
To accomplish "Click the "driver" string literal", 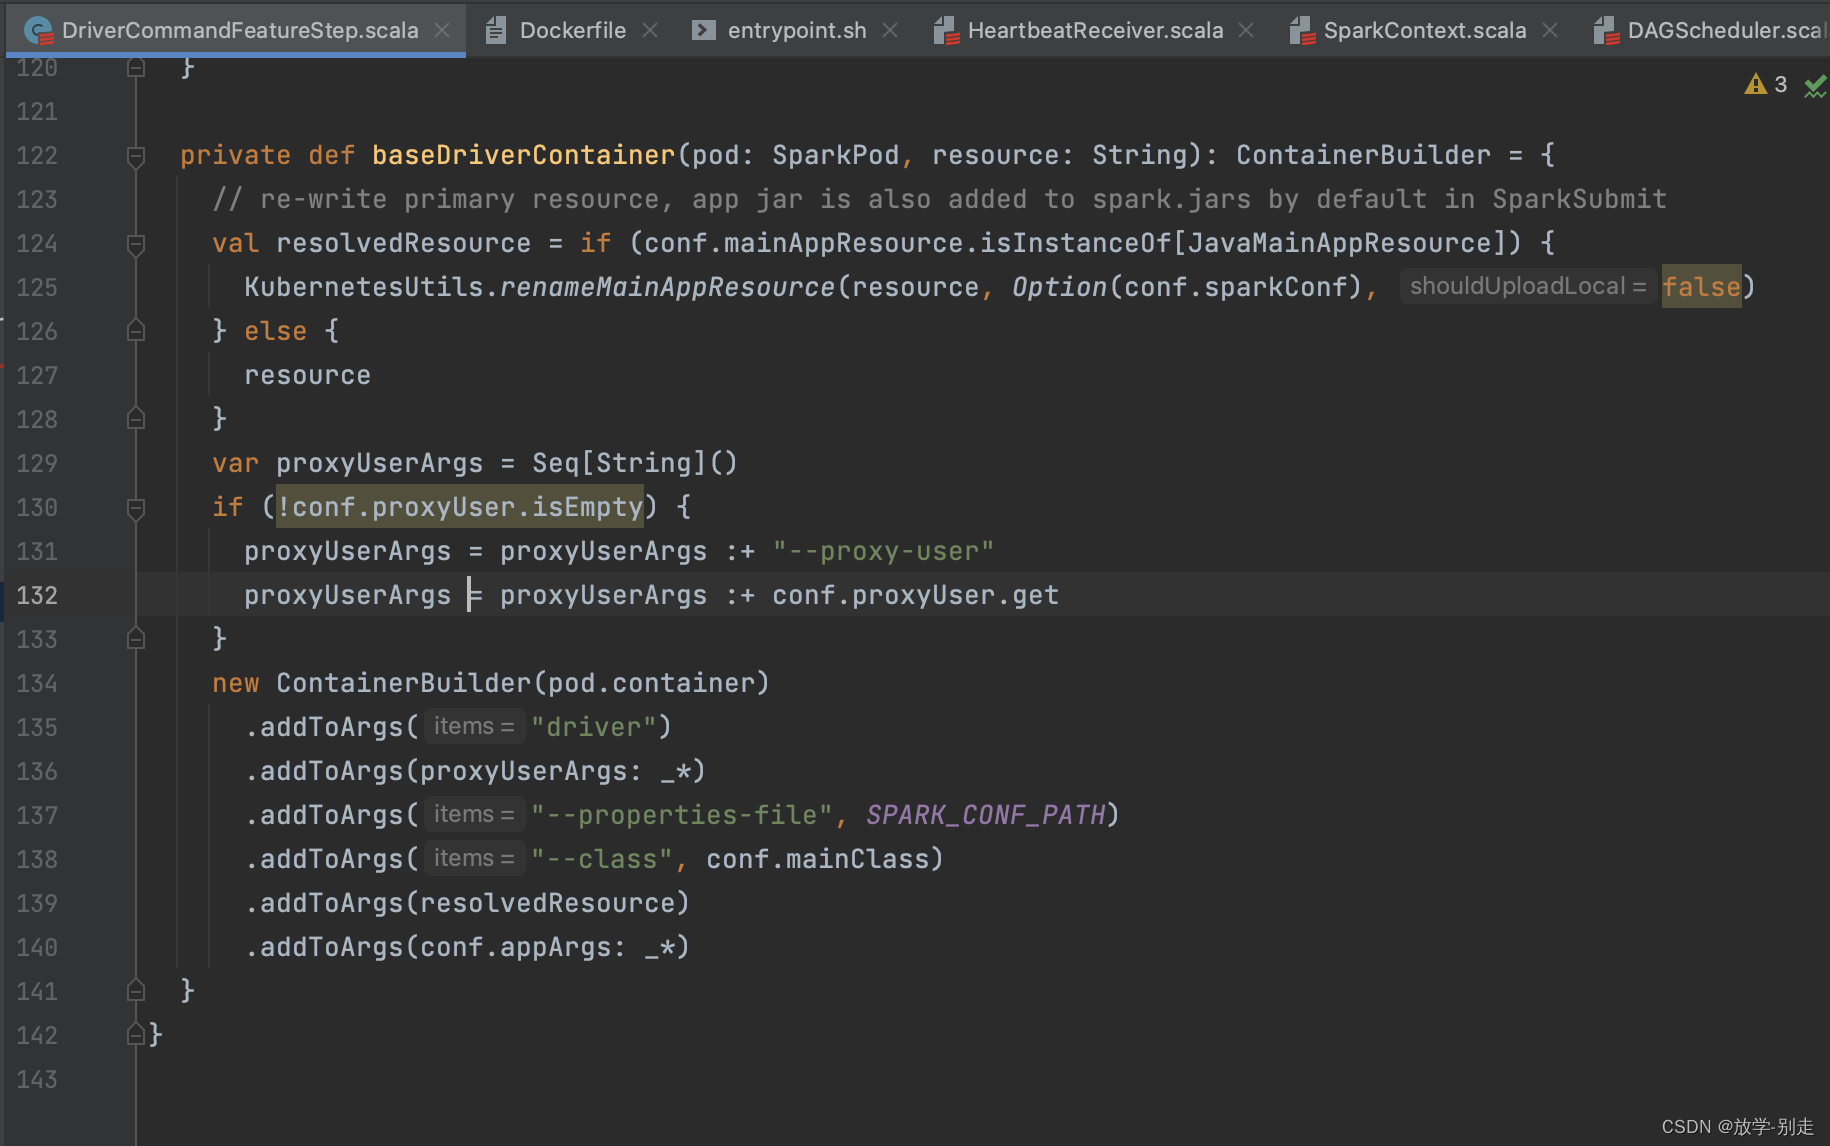I will point(594,727).
